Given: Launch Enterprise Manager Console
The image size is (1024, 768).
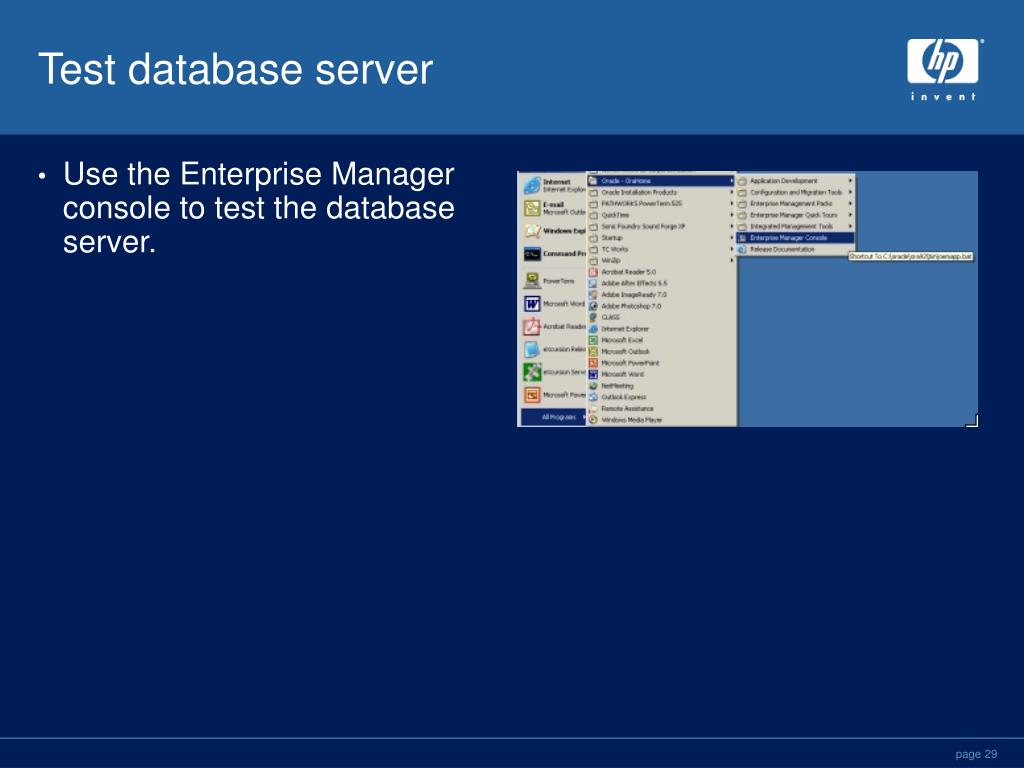Looking at the screenshot, I should [795, 238].
